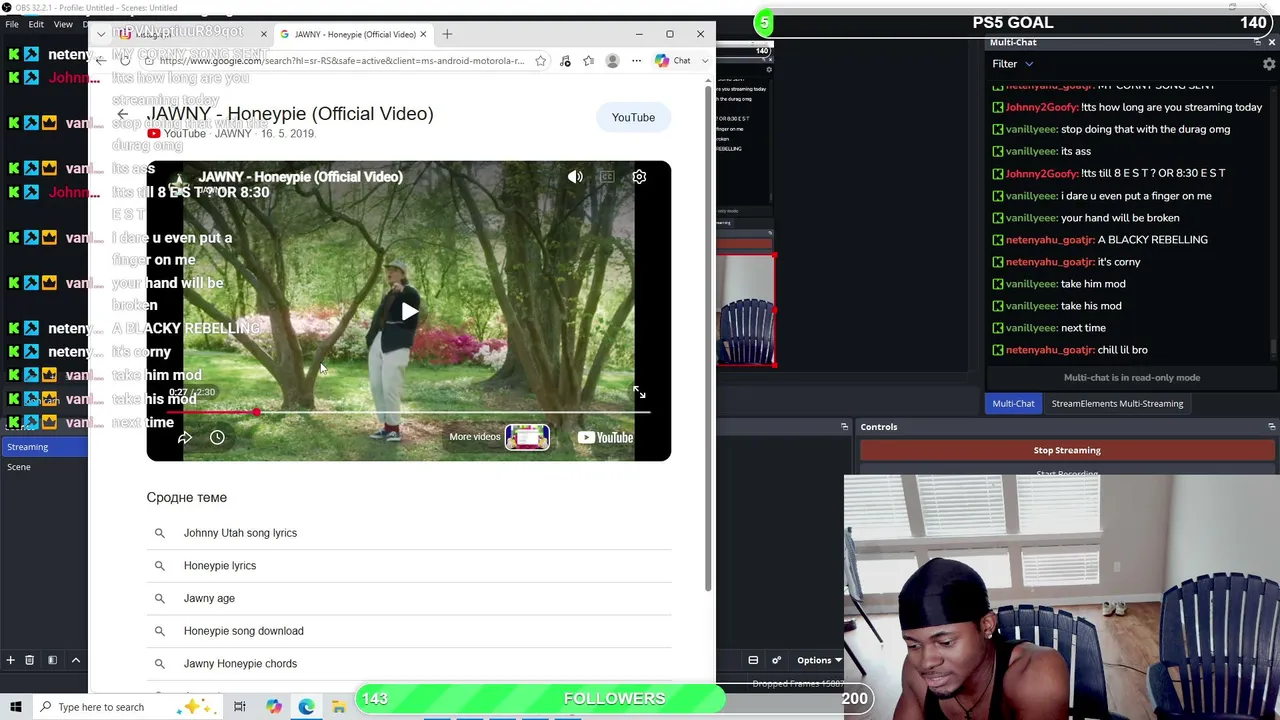The width and height of the screenshot is (1280, 720).
Task: Open the browser profile icon
Action: (x=612, y=61)
